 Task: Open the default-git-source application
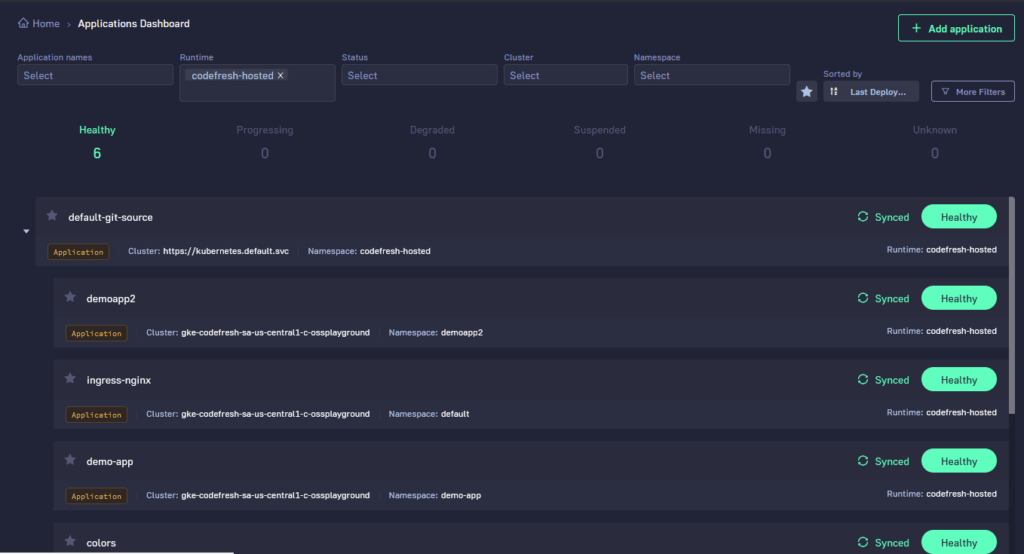[110, 217]
